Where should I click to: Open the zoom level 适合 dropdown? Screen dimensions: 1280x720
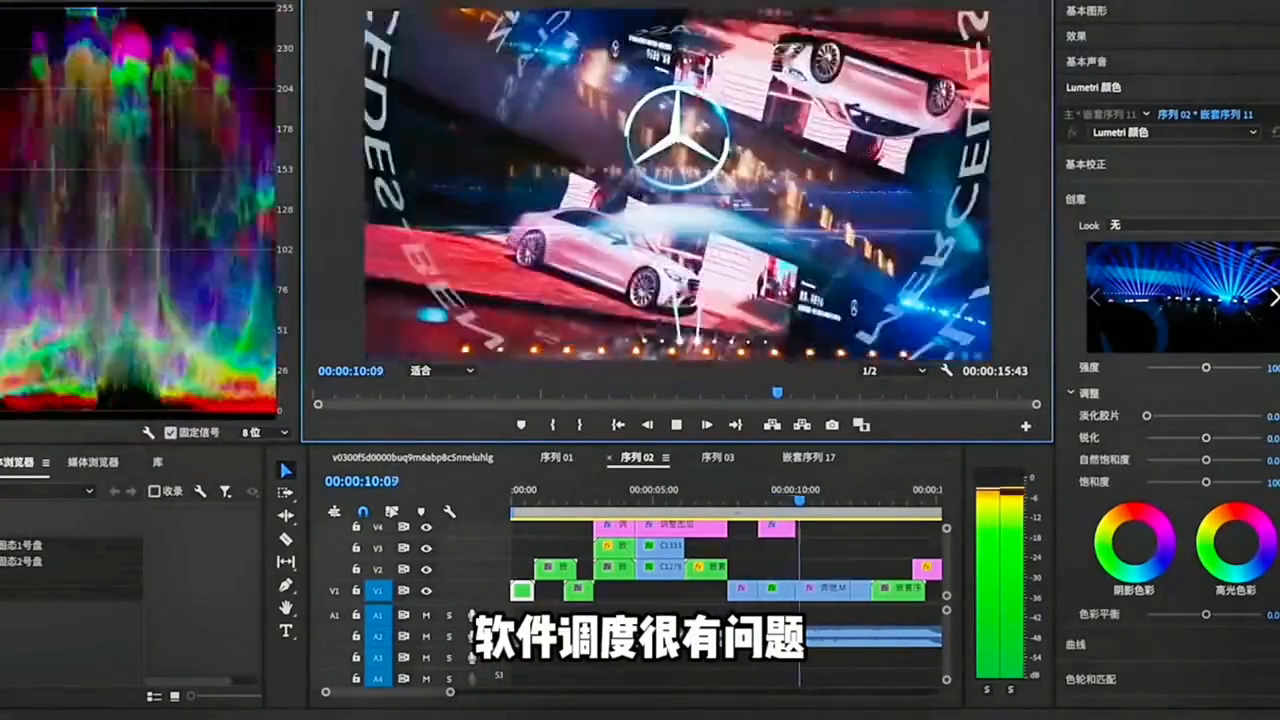(441, 370)
